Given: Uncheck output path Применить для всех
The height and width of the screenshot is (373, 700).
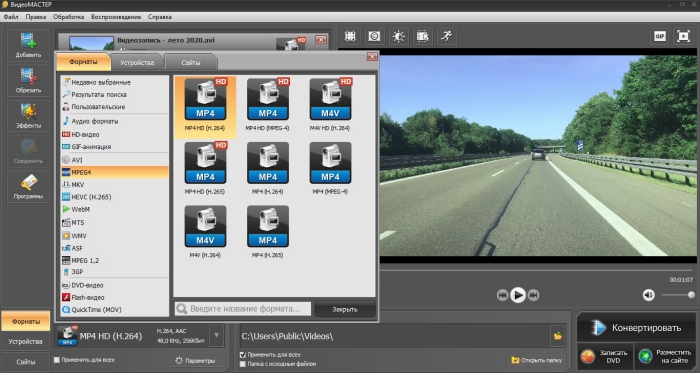Looking at the screenshot, I should [x=242, y=355].
